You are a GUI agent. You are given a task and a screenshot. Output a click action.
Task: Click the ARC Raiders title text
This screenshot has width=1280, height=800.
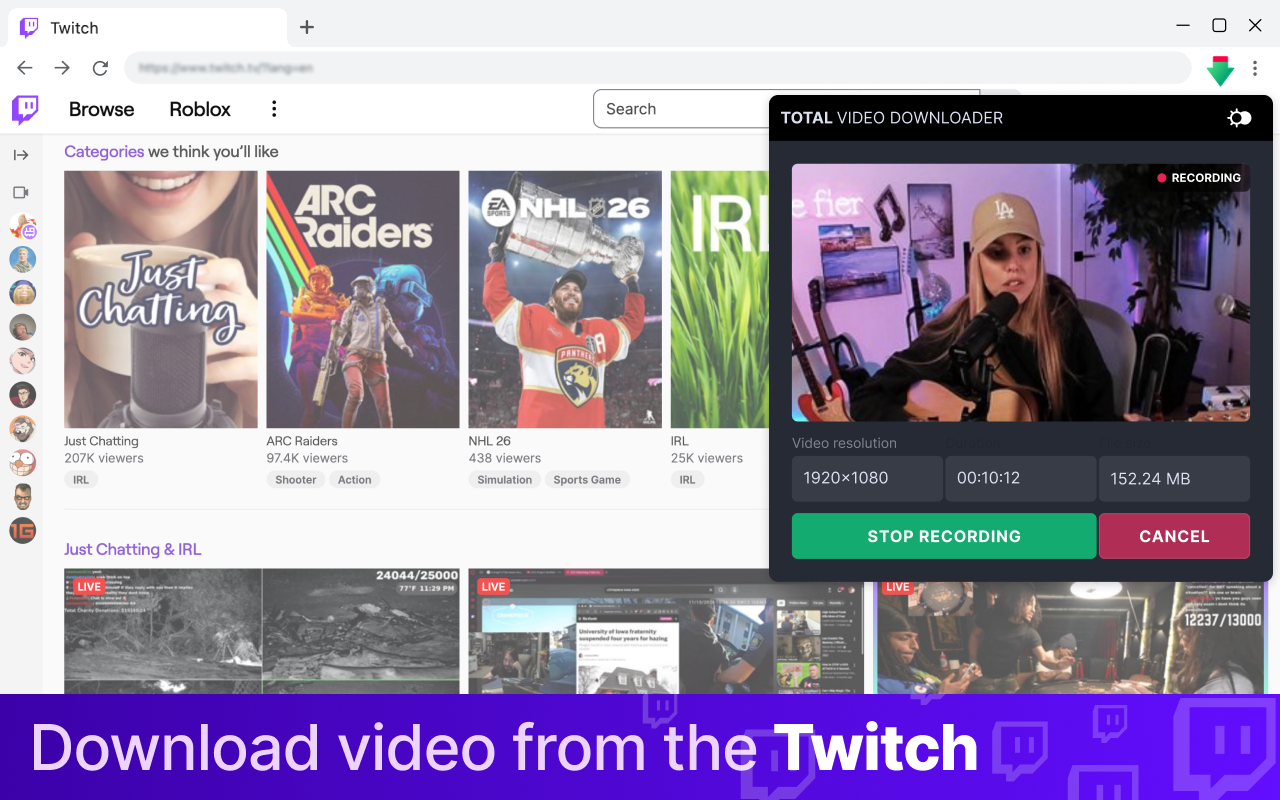click(x=302, y=441)
